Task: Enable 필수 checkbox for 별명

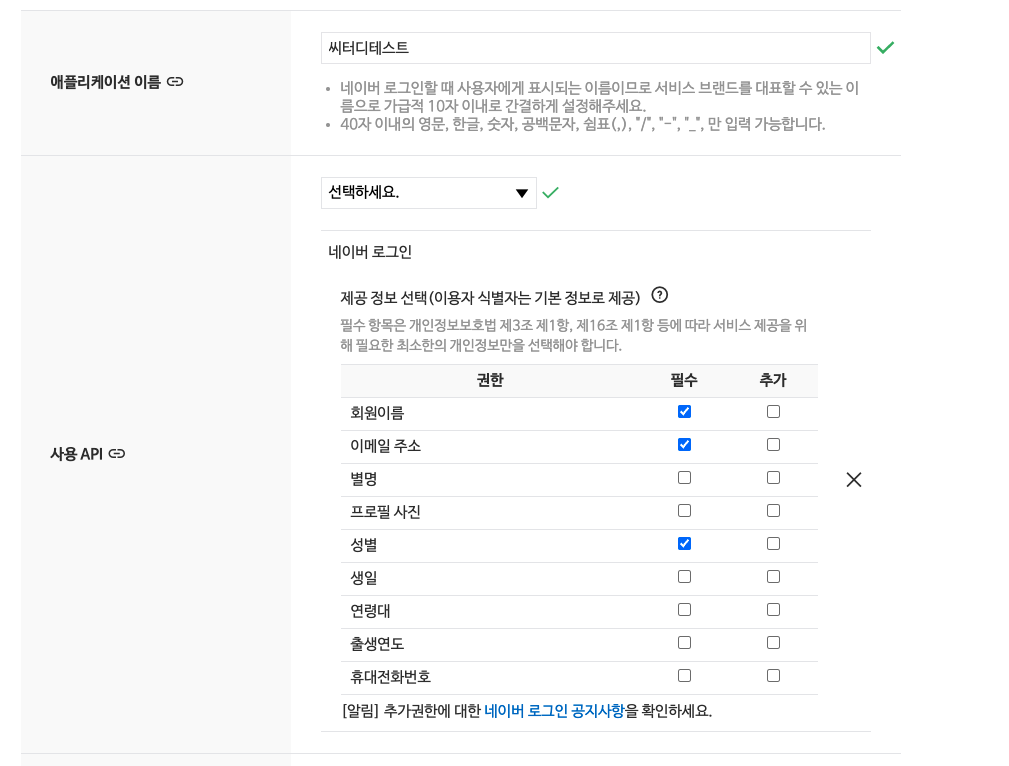Action: click(x=684, y=478)
